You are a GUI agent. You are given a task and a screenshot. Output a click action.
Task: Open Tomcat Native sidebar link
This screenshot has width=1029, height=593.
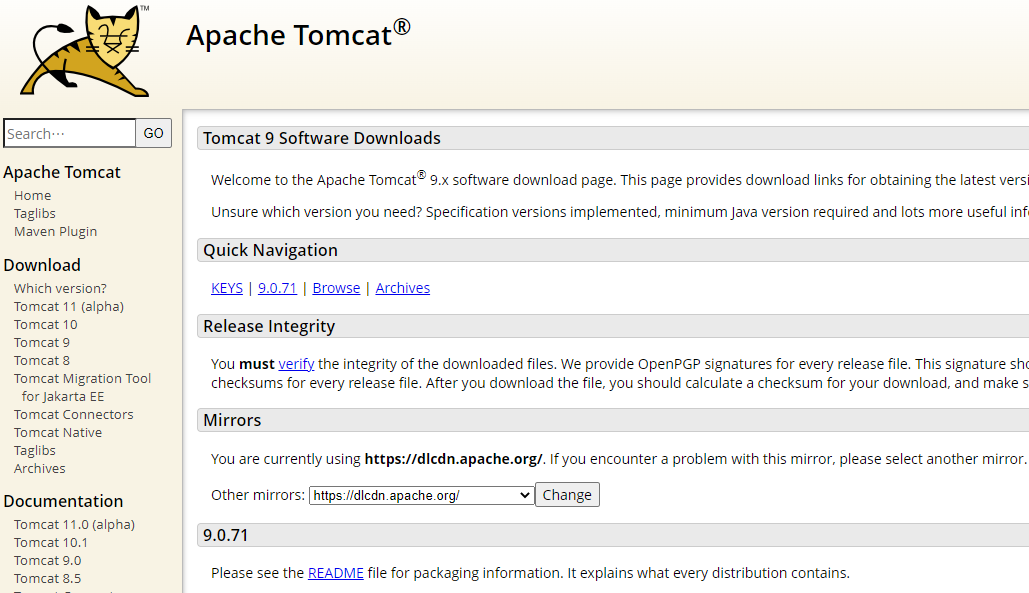click(x=57, y=432)
